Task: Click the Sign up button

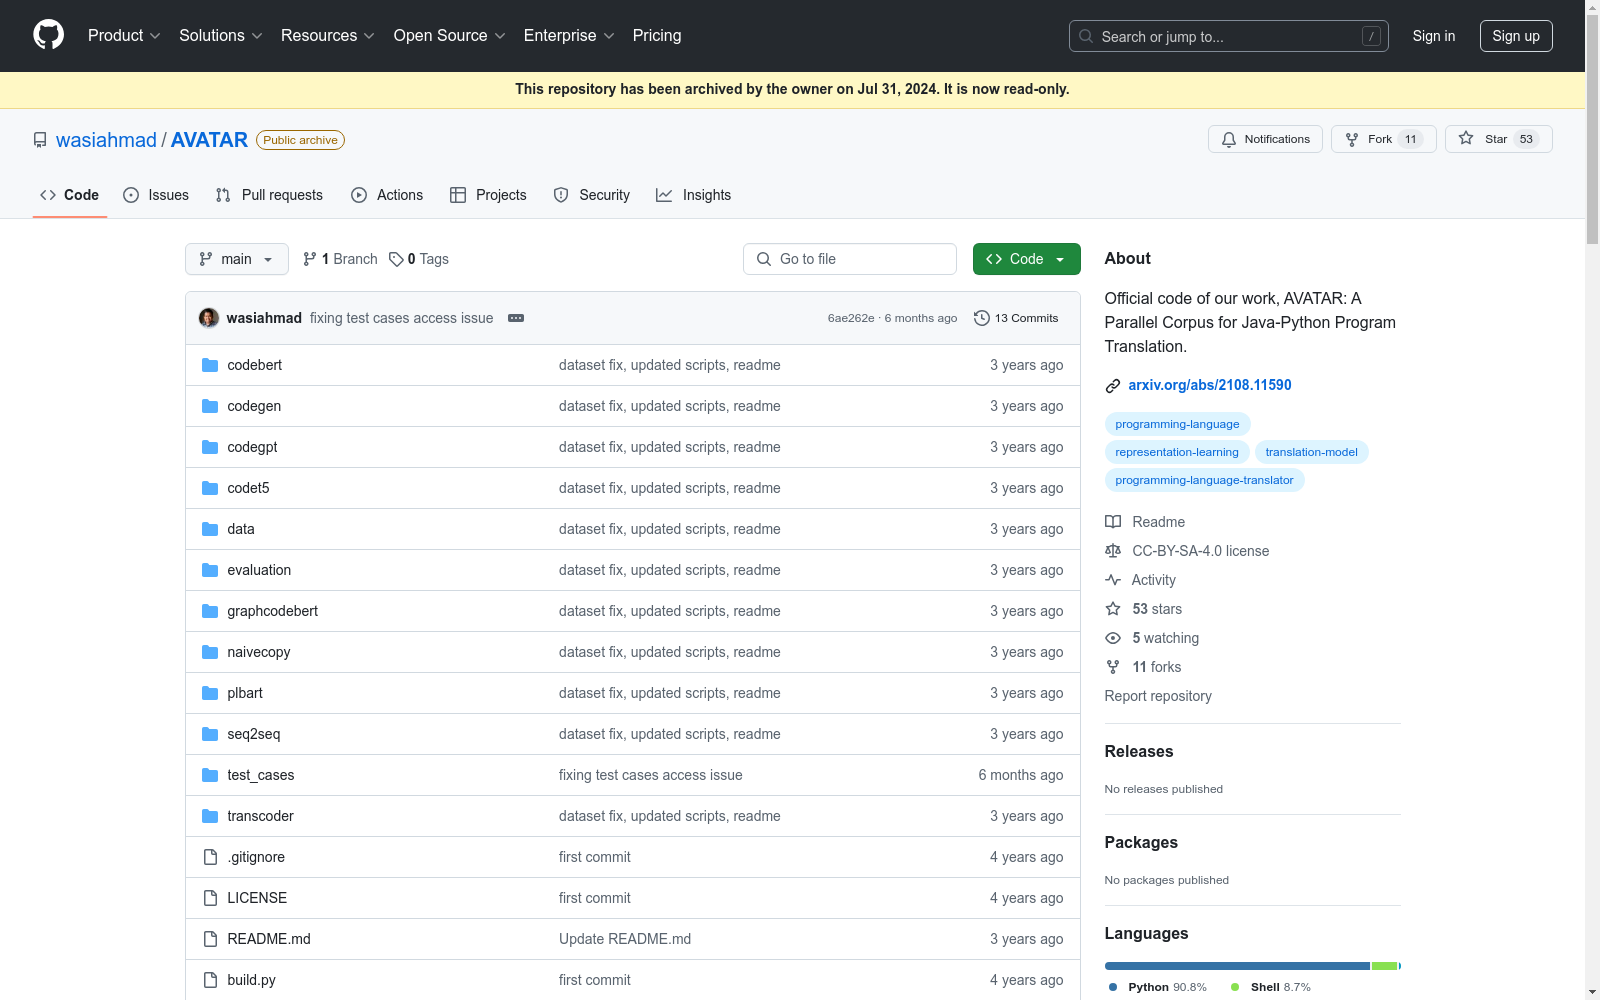Action: coord(1516,36)
